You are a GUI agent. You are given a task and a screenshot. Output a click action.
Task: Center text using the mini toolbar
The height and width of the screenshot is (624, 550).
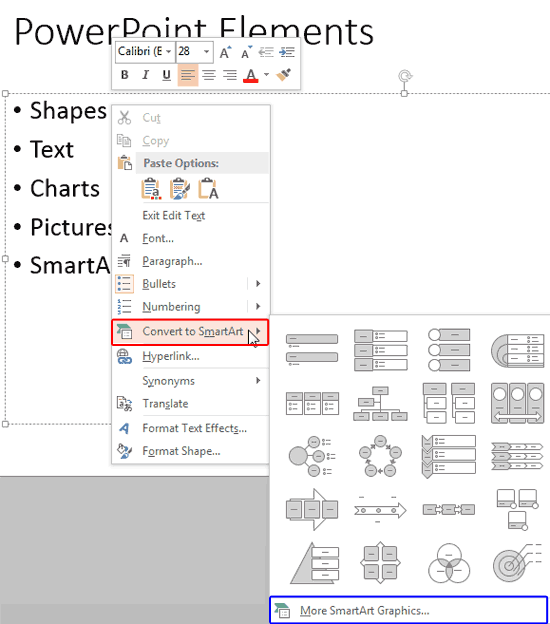209,75
